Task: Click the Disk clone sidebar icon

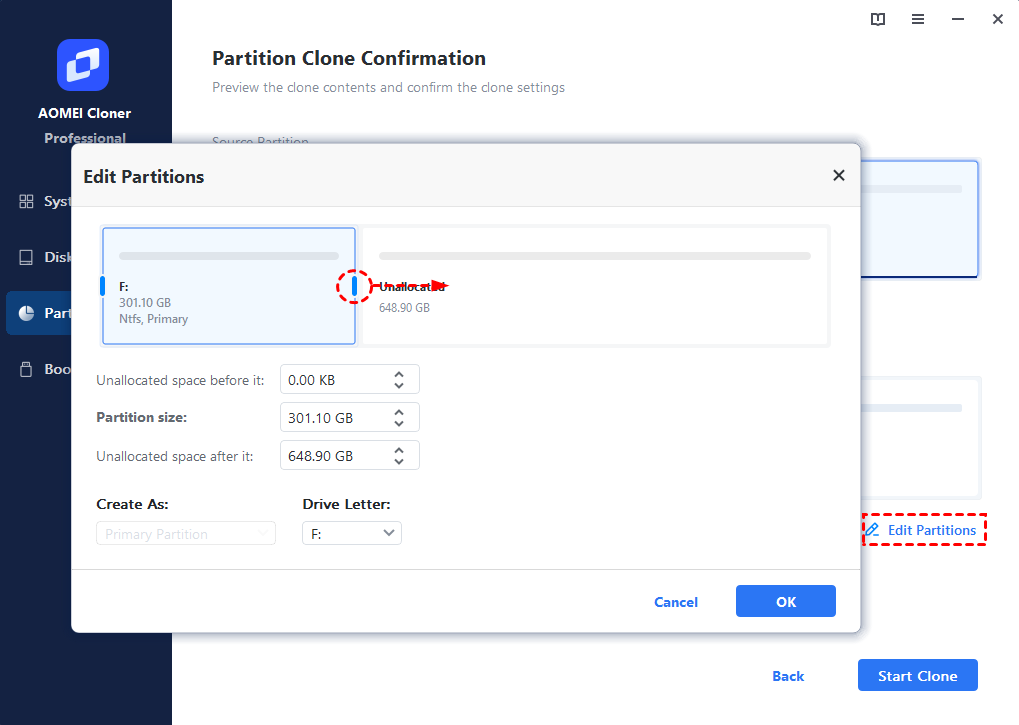Action: point(26,257)
